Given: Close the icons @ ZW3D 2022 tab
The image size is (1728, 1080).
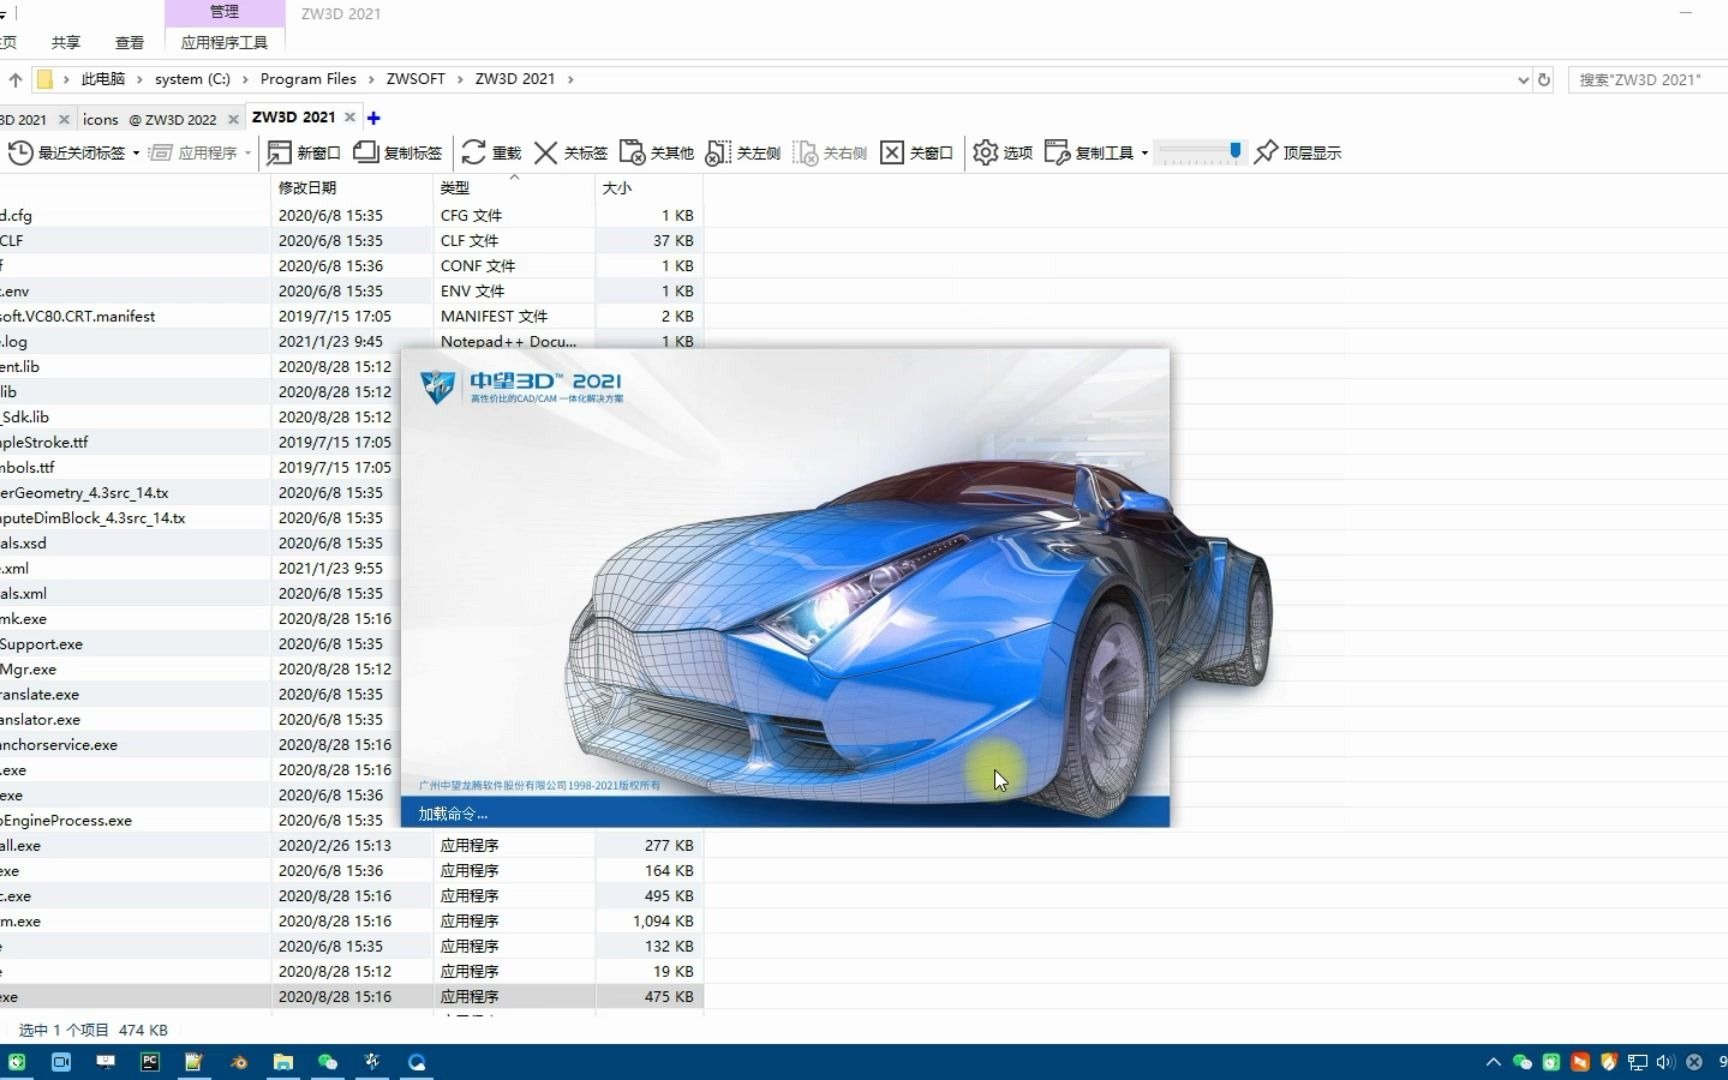Looking at the screenshot, I should coord(233,119).
